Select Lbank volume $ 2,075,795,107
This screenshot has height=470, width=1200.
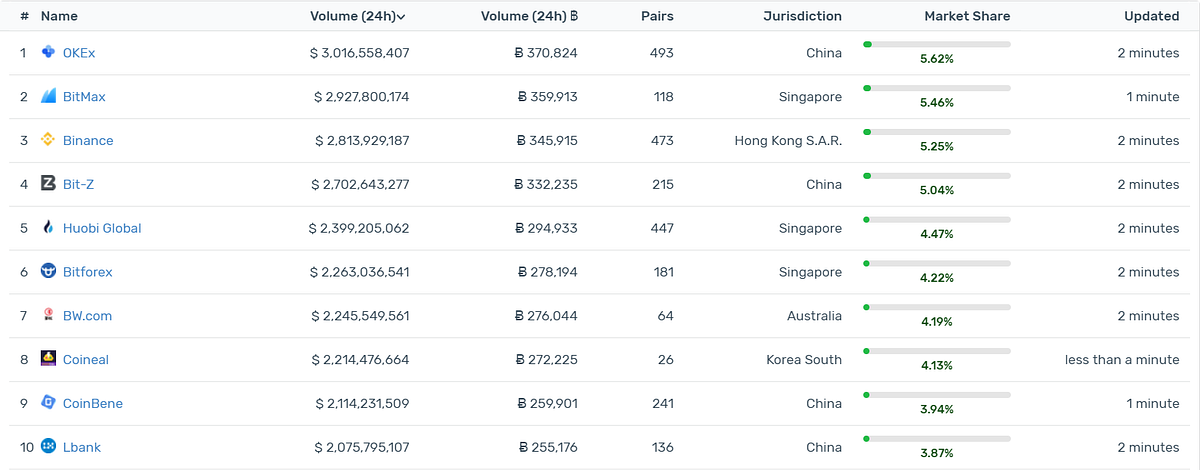point(361,448)
